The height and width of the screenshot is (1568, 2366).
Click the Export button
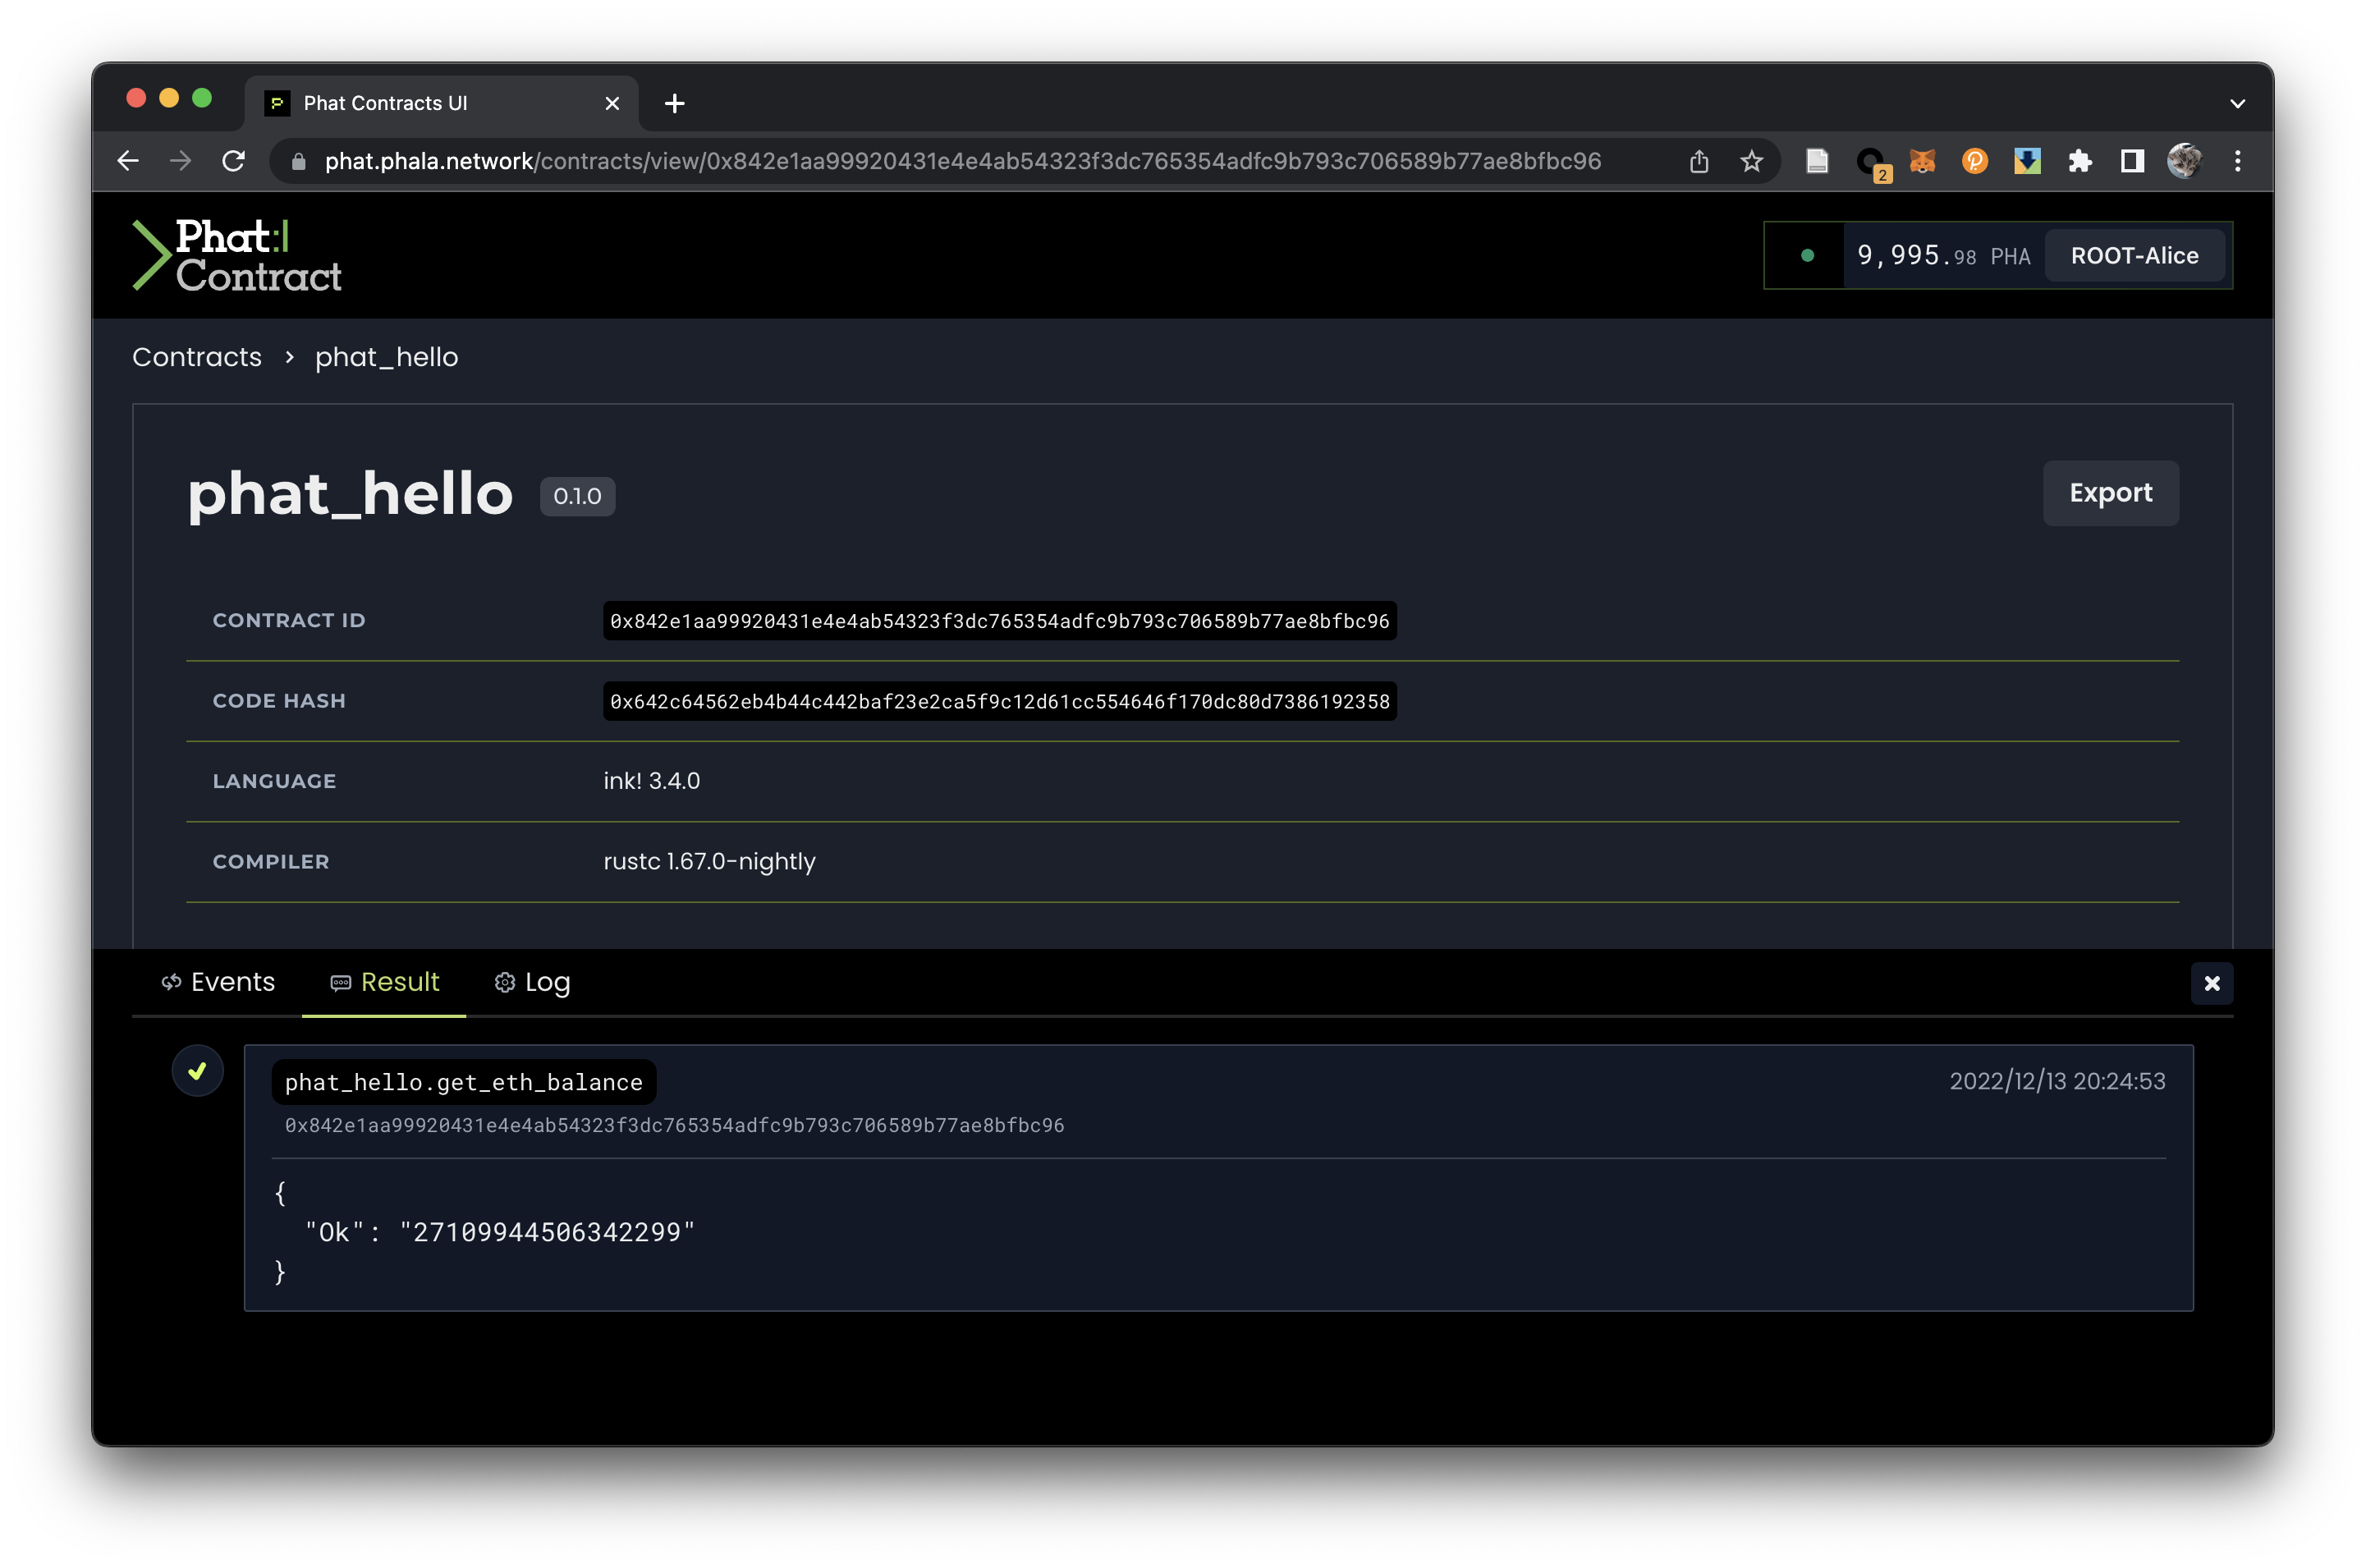click(2110, 493)
